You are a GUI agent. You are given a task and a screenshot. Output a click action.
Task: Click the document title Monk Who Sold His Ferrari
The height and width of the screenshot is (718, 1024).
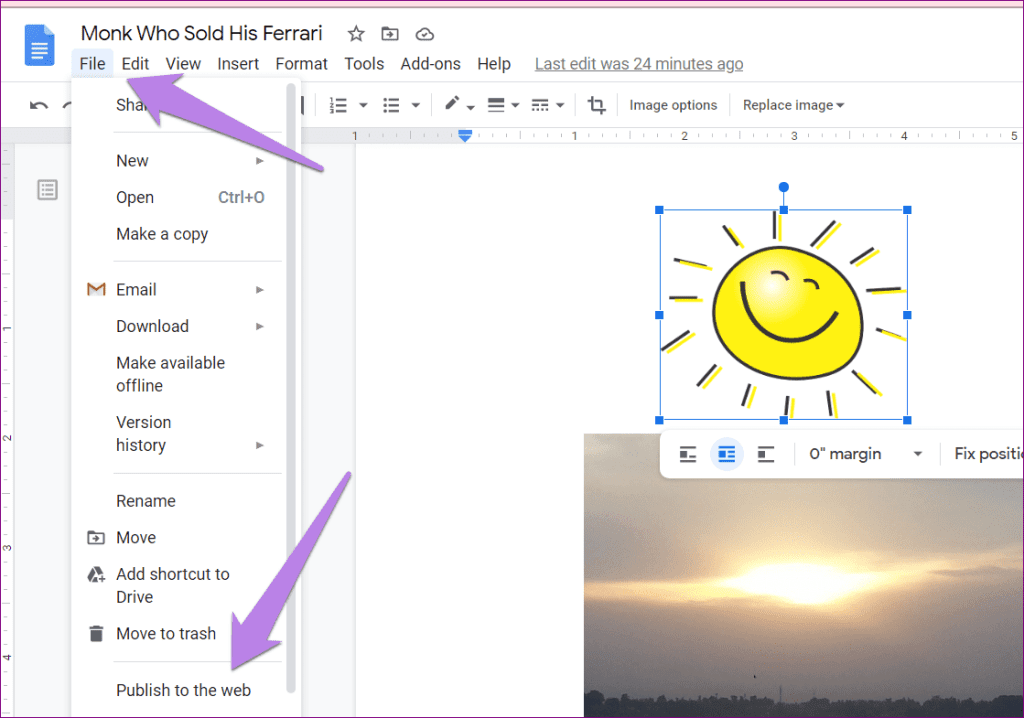coord(201,32)
